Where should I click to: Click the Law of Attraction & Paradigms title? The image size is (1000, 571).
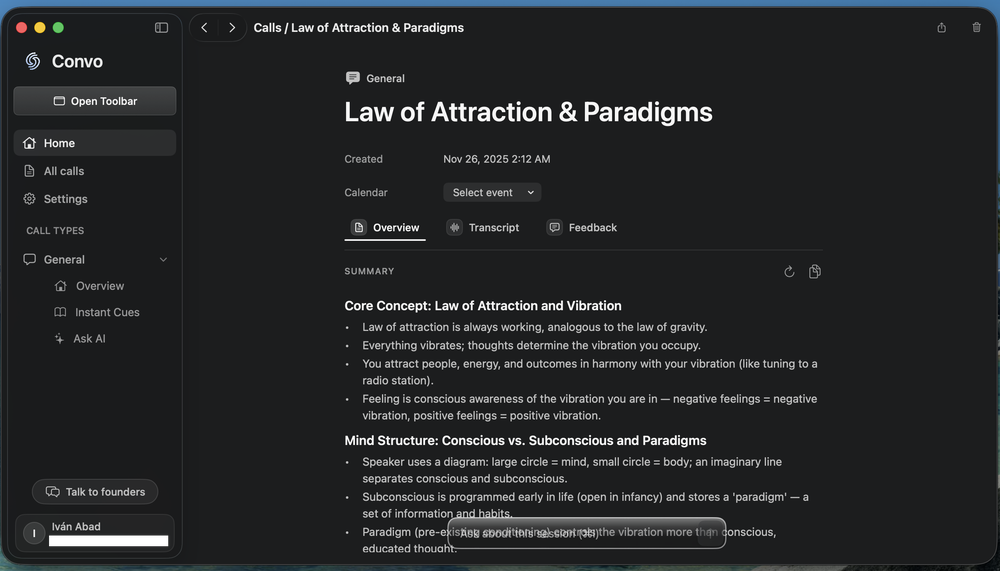click(x=528, y=112)
